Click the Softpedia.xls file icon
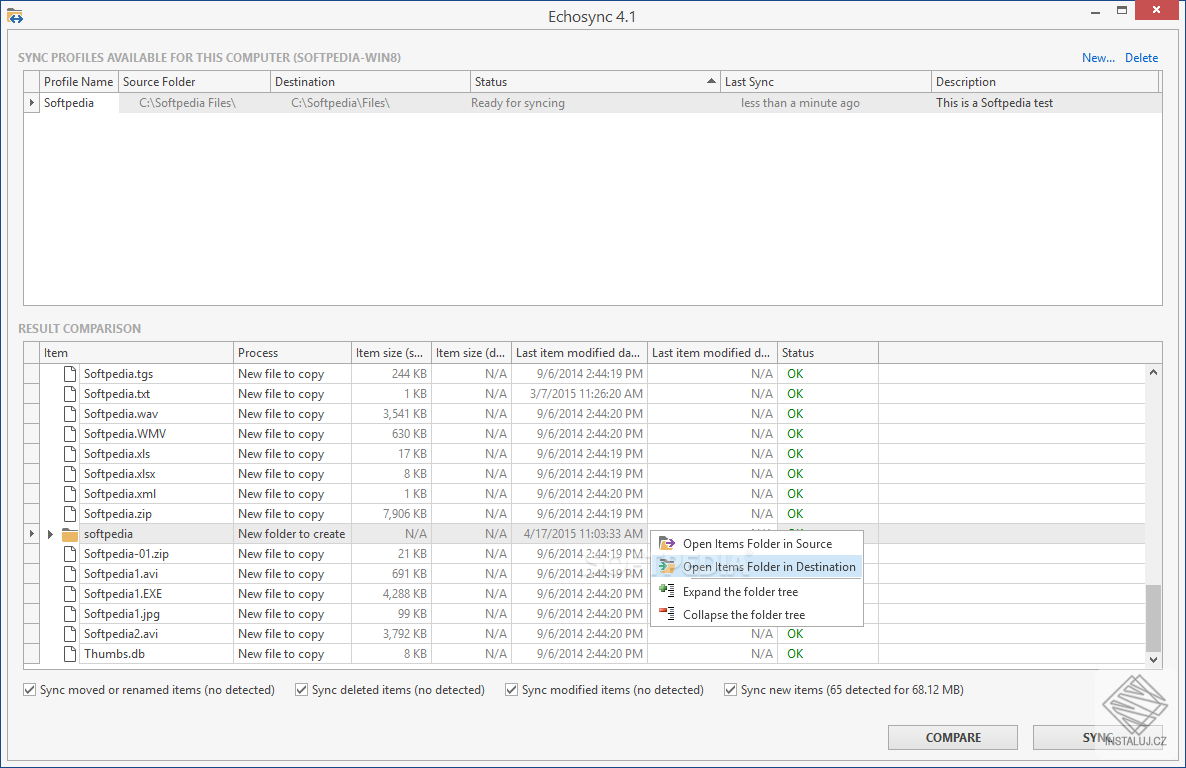This screenshot has height=768, width=1186. (70, 454)
